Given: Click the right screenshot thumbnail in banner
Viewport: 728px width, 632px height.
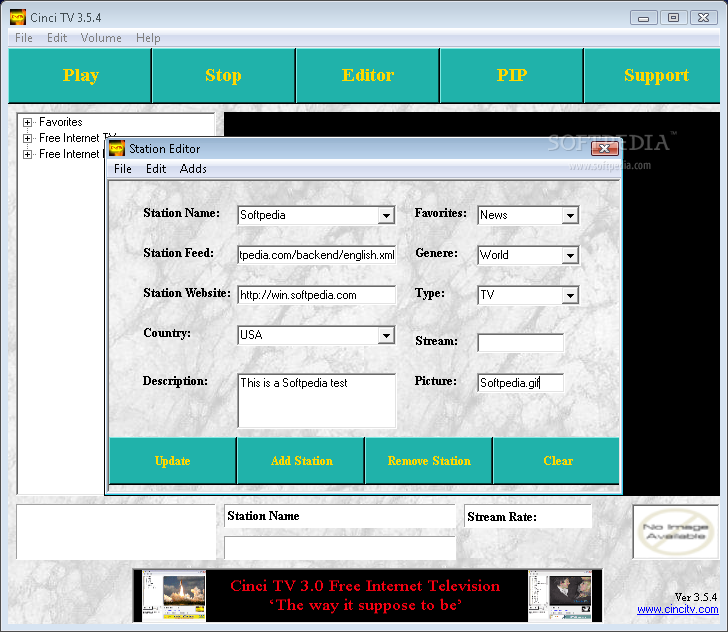Looking at the screenshot, I should 560,596.
